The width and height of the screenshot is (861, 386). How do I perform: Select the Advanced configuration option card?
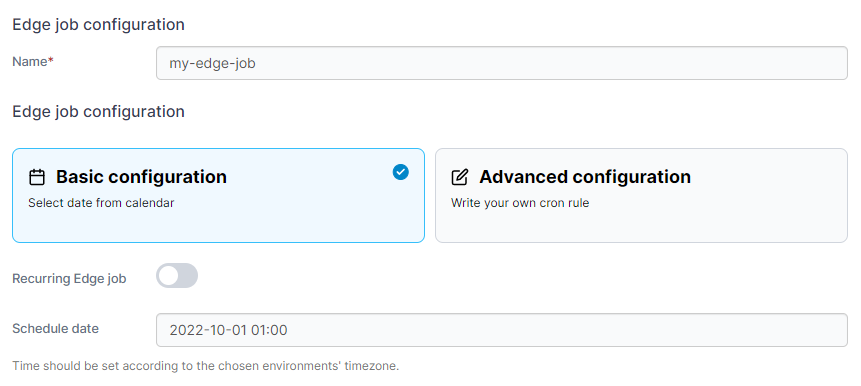pyautogui.click(x=641, y=195)
